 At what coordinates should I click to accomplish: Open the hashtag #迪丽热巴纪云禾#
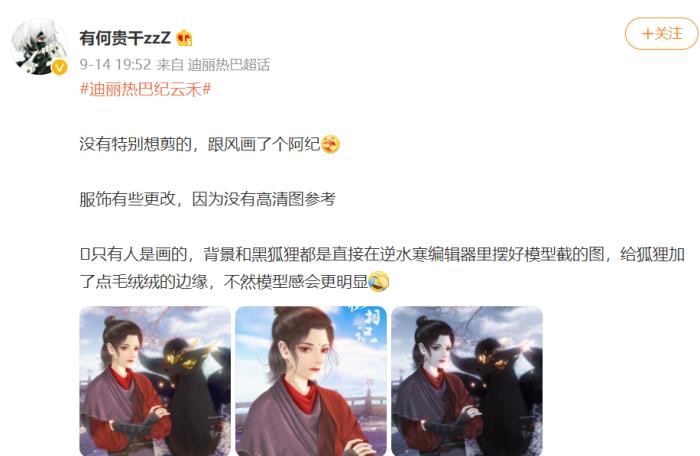tap(145, 89)
